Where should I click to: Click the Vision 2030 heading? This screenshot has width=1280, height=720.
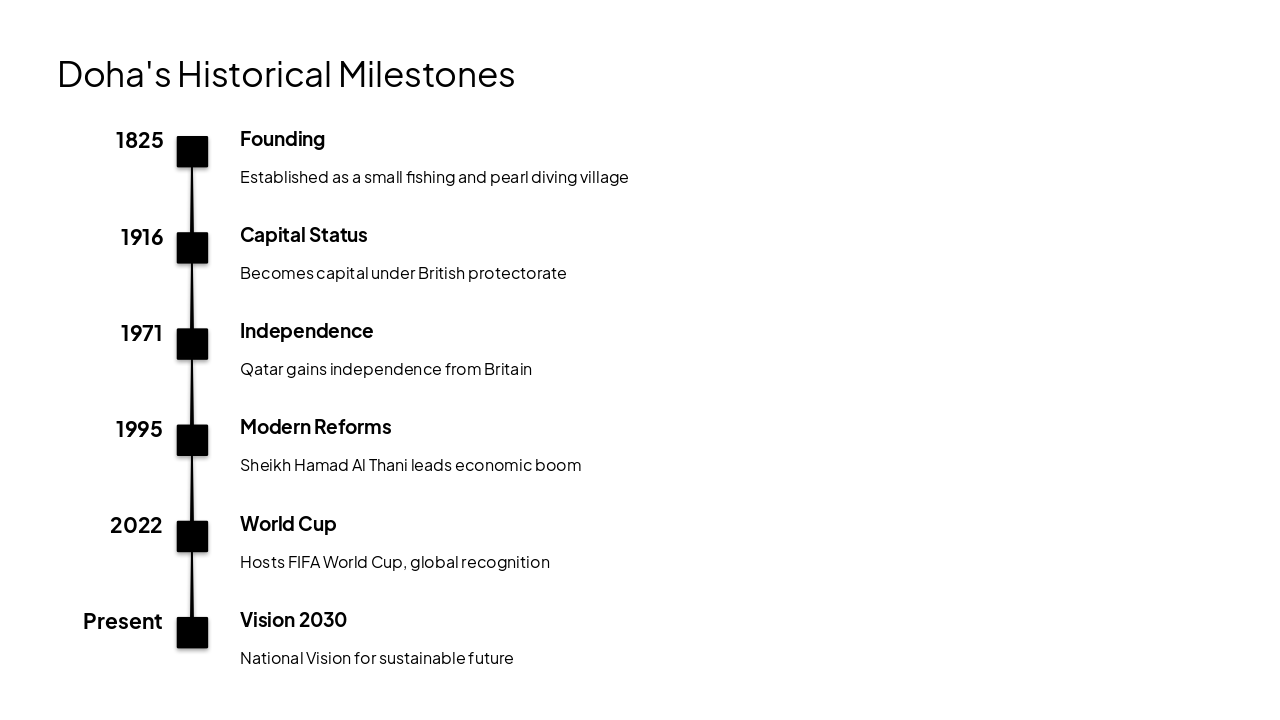(293, 620)
